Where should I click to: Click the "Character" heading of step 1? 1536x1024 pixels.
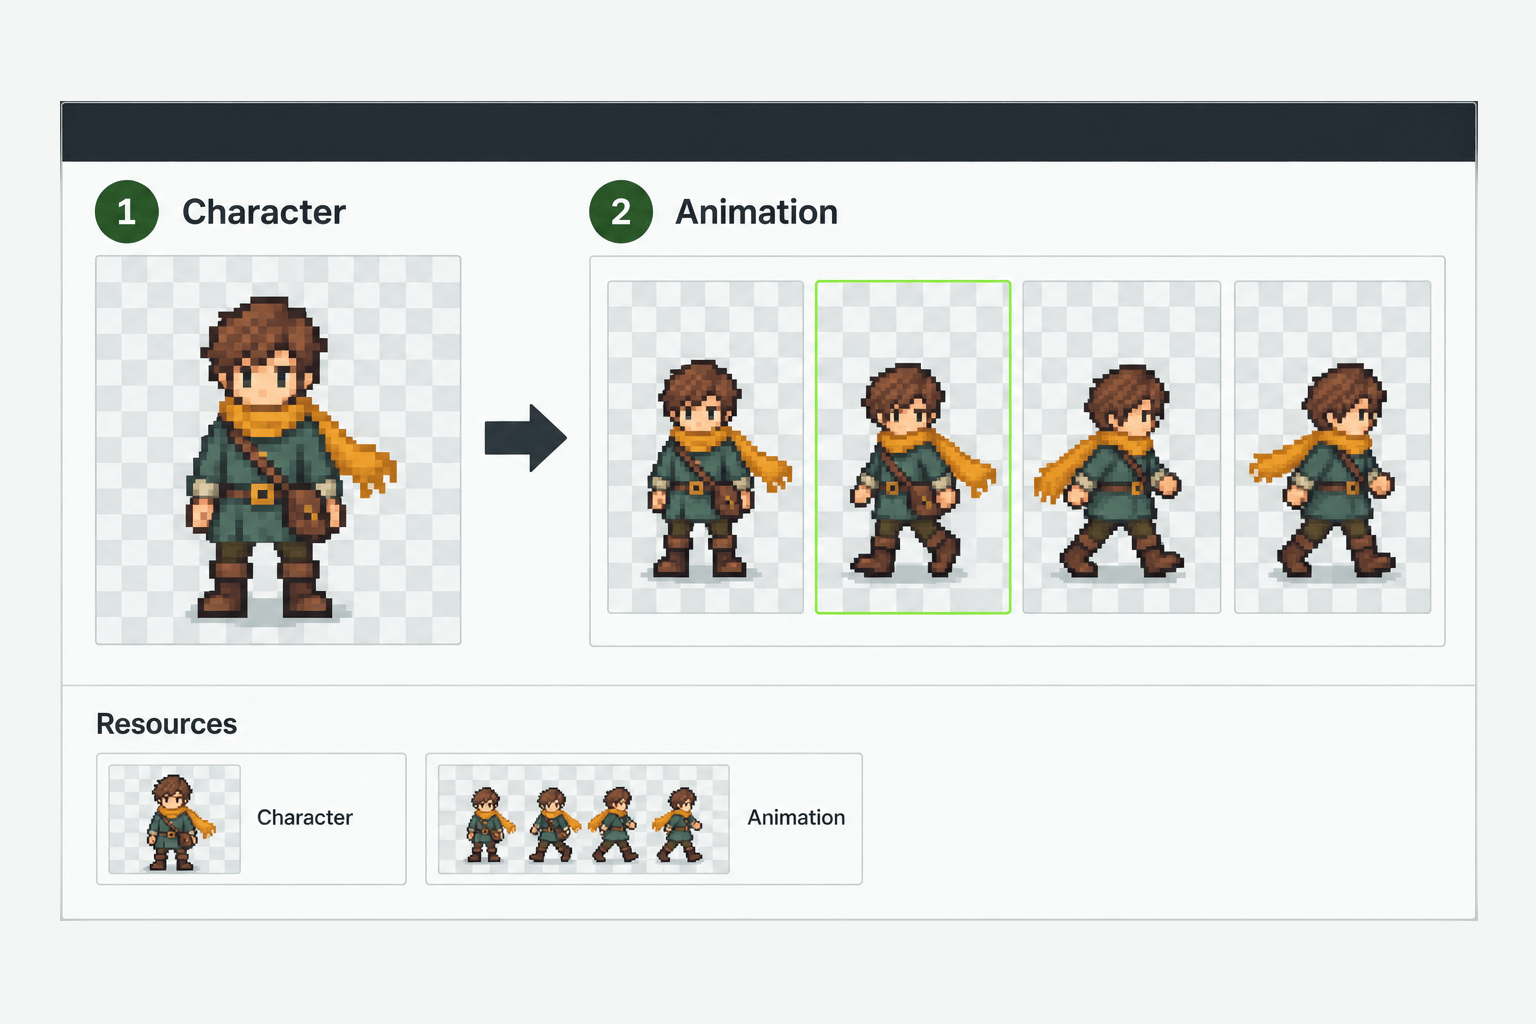click(x=264, y=212)
